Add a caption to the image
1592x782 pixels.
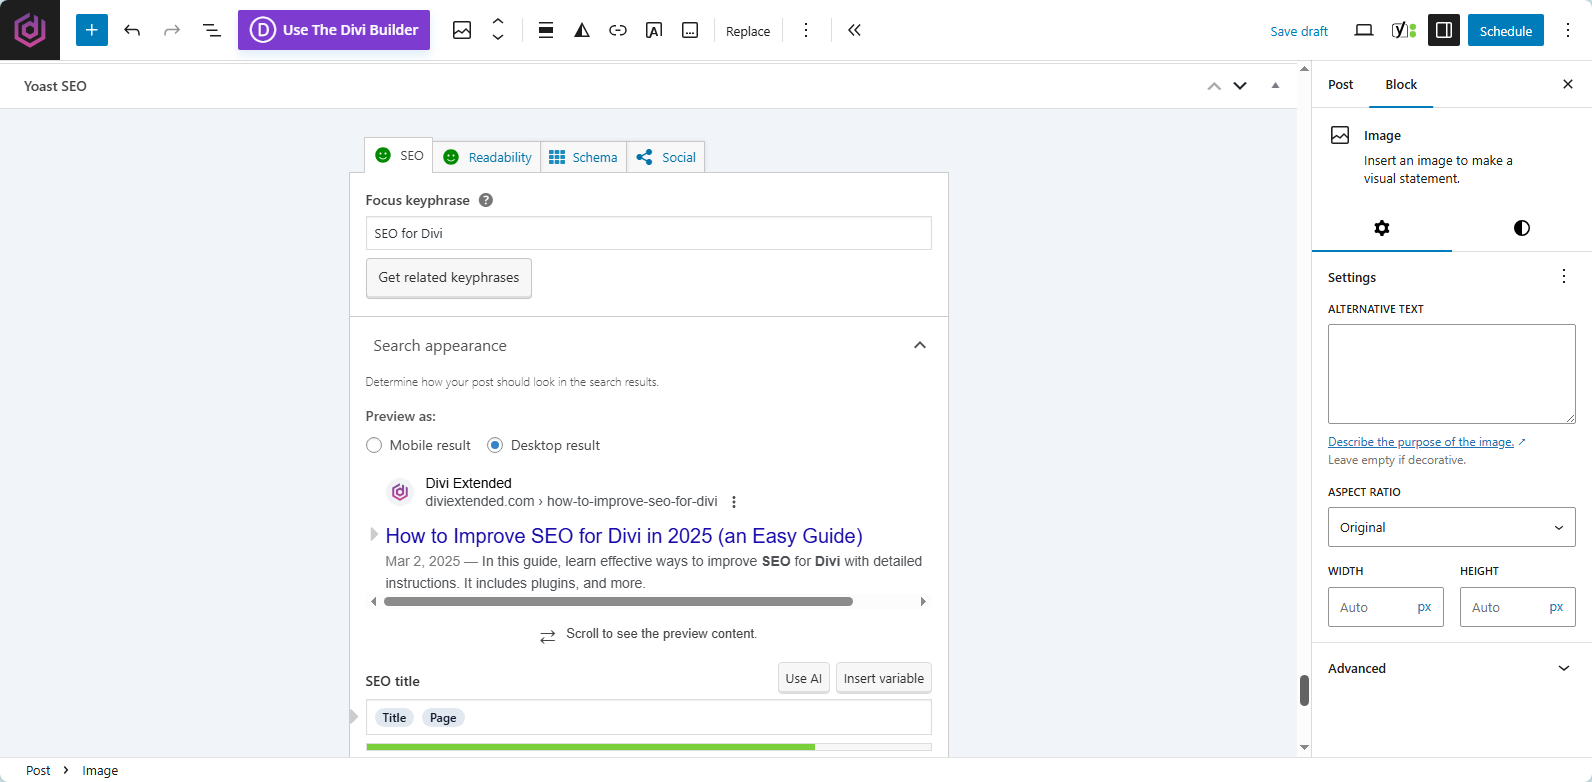tap(690, 30)
